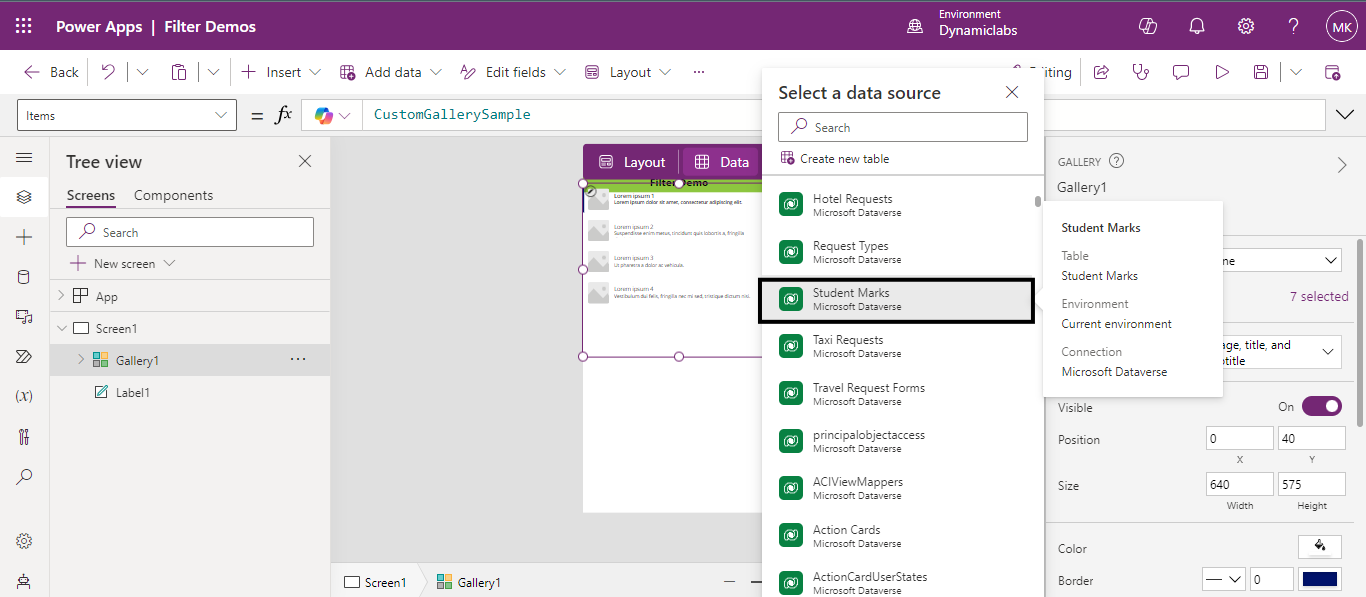Click the data source Search field
1366x597 pixels.
pyautogui.click(x=902, y=127)
